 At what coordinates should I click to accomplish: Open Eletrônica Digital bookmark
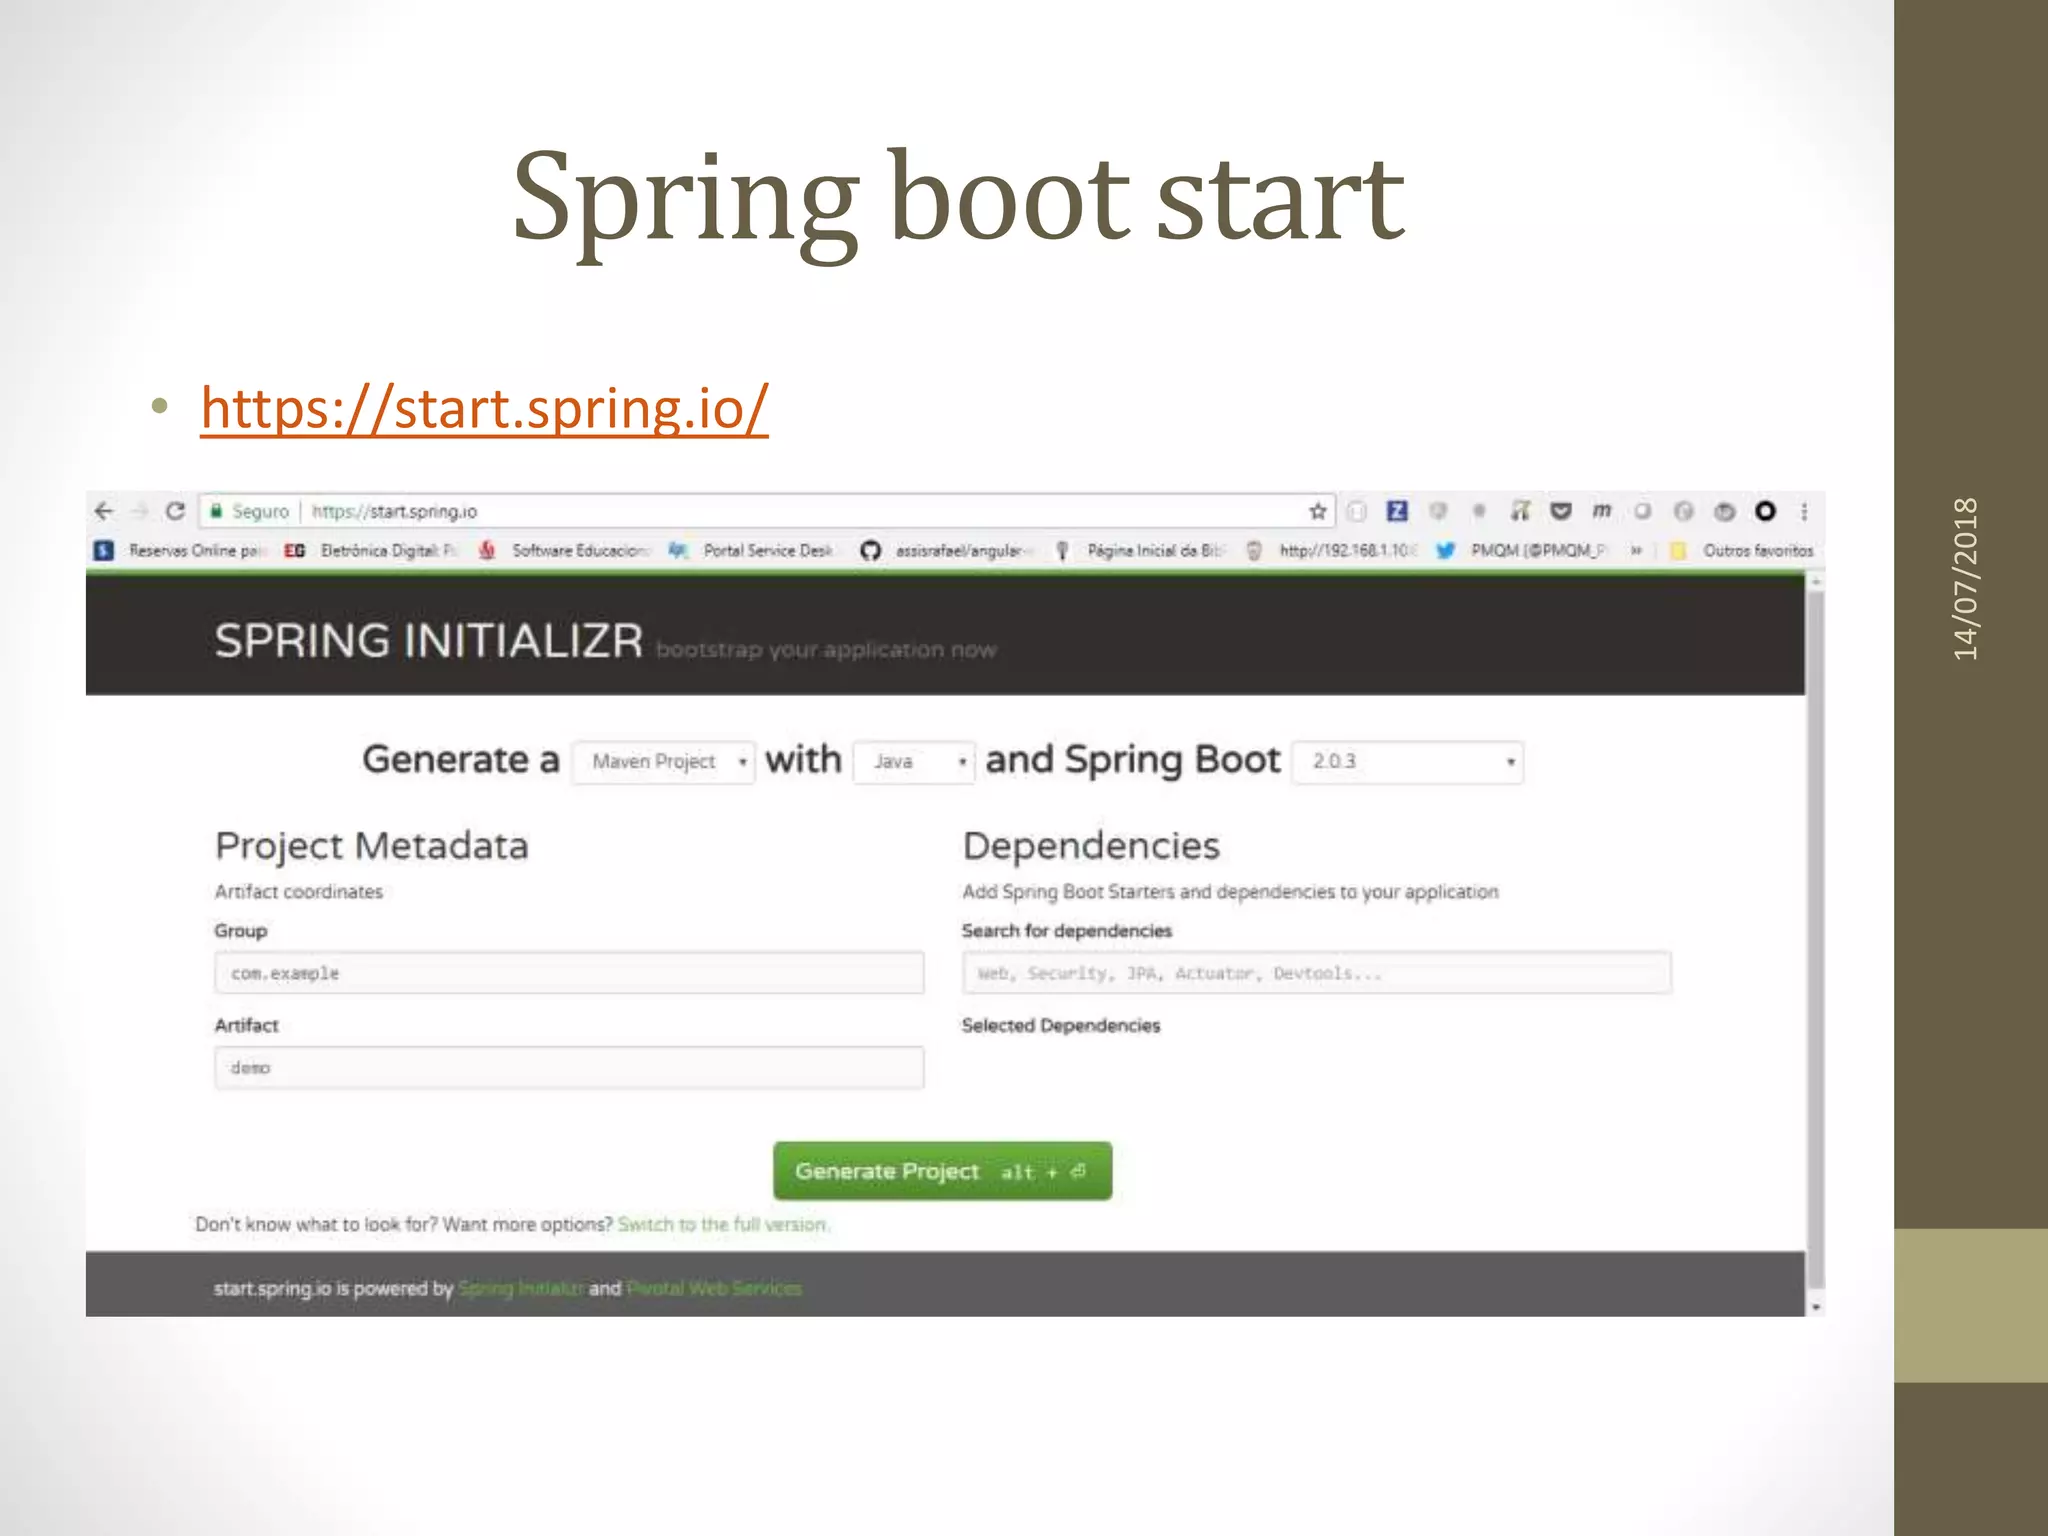point(370,550)
